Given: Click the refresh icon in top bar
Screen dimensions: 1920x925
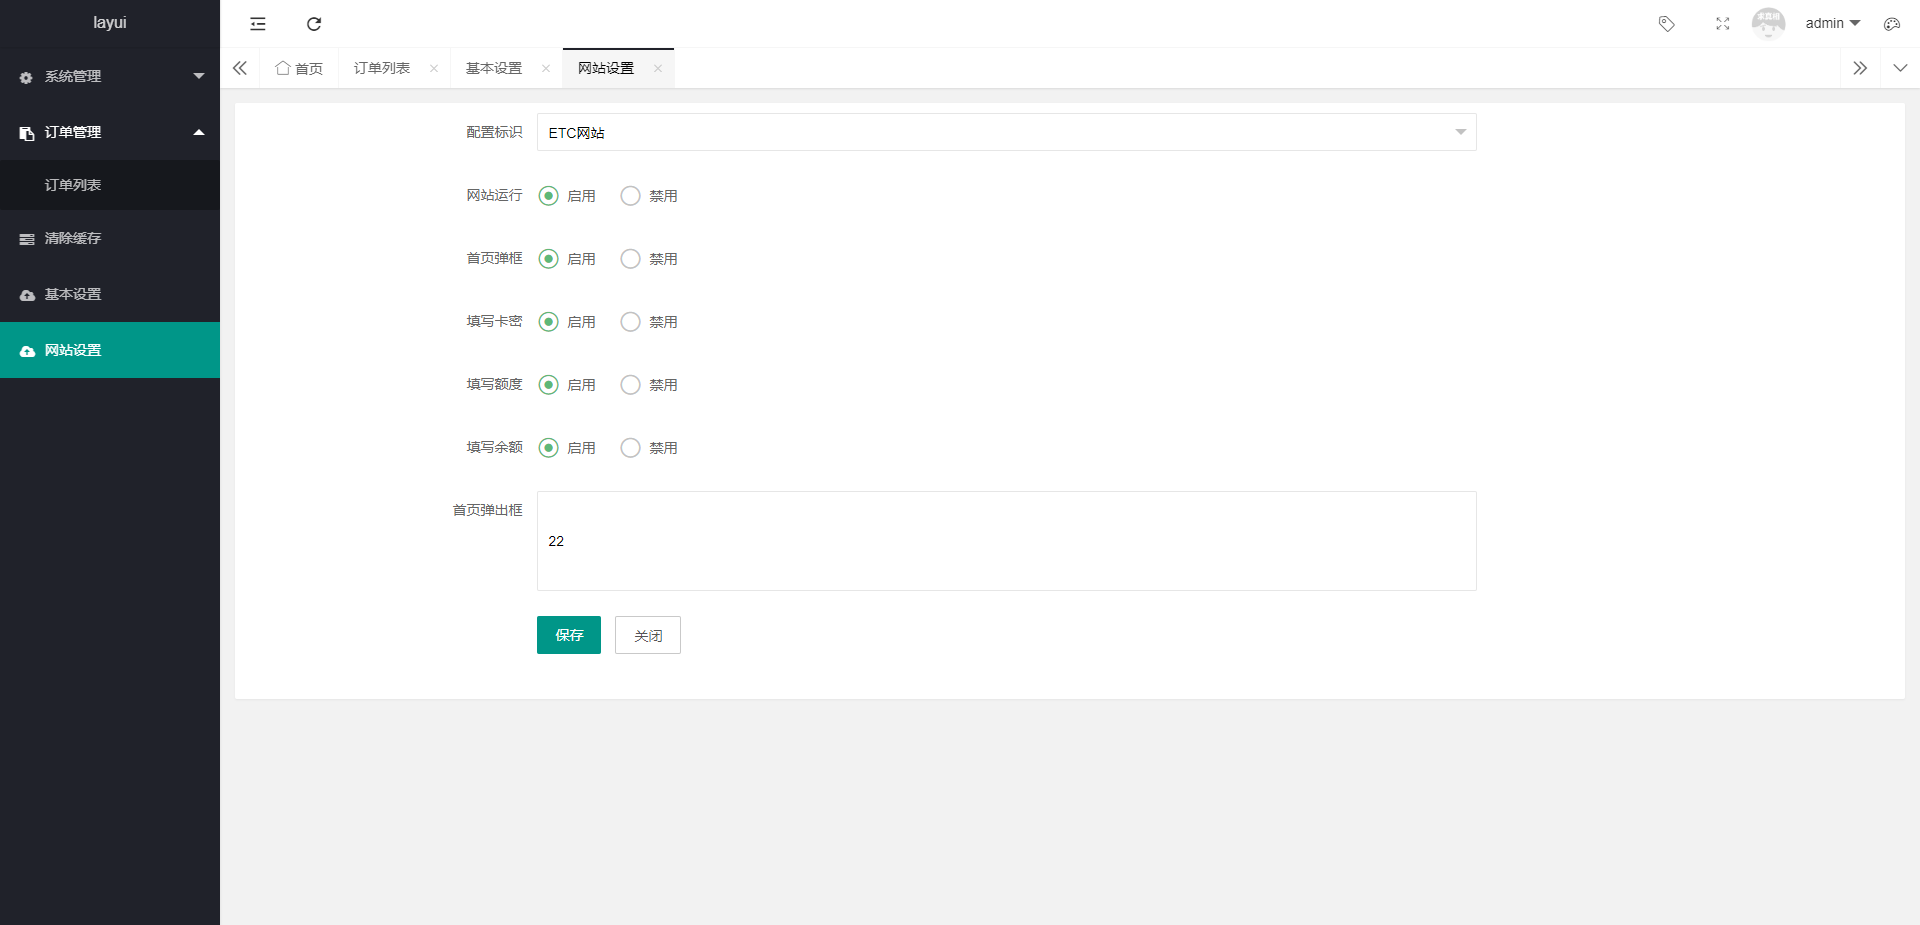Looking at the screenshot, I should 314,24.
